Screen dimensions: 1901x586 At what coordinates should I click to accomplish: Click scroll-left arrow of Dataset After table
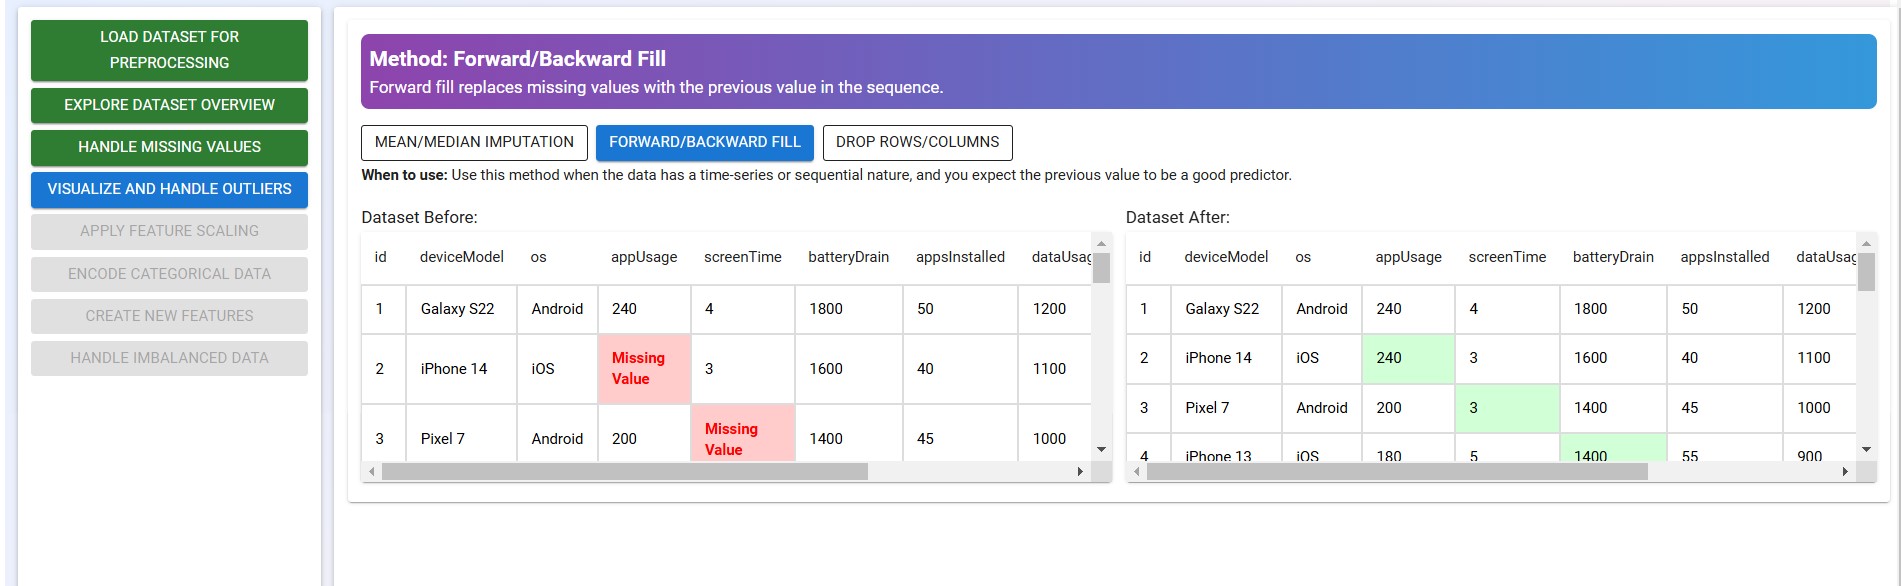pos(1137,471)
